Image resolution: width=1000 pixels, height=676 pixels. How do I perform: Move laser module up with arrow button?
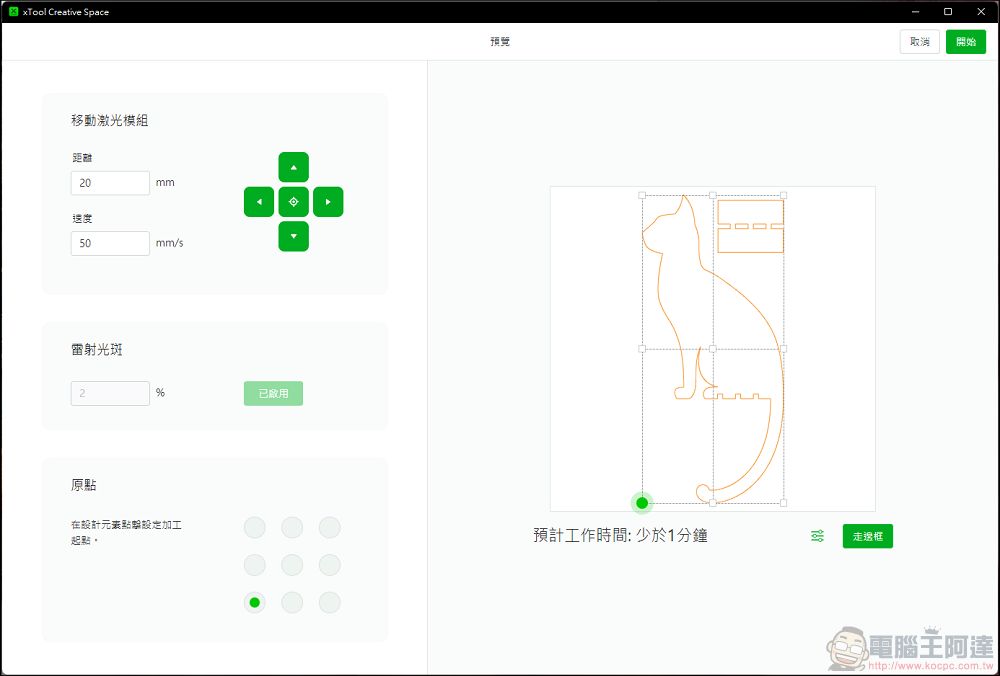tap(293, 167)
